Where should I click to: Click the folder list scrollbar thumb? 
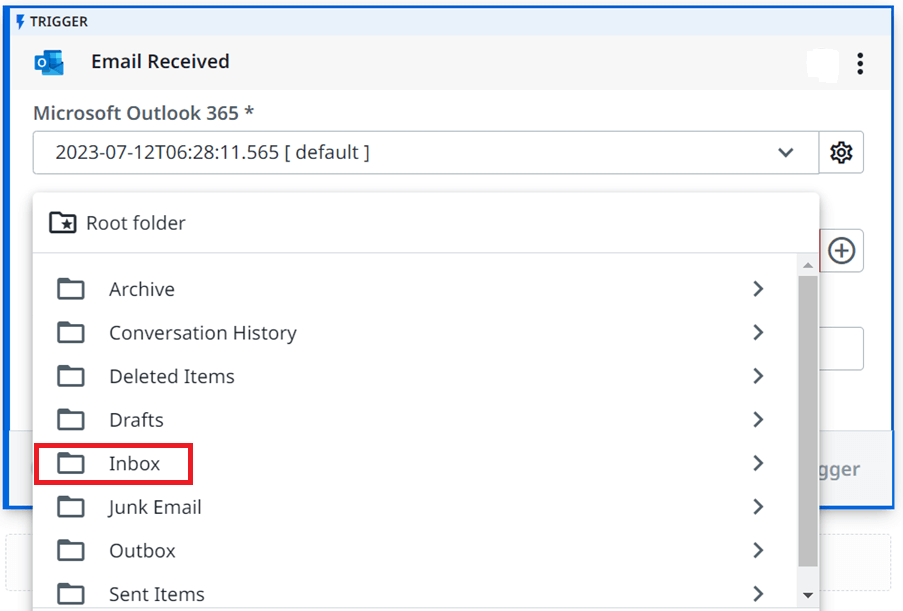[808, 421]
